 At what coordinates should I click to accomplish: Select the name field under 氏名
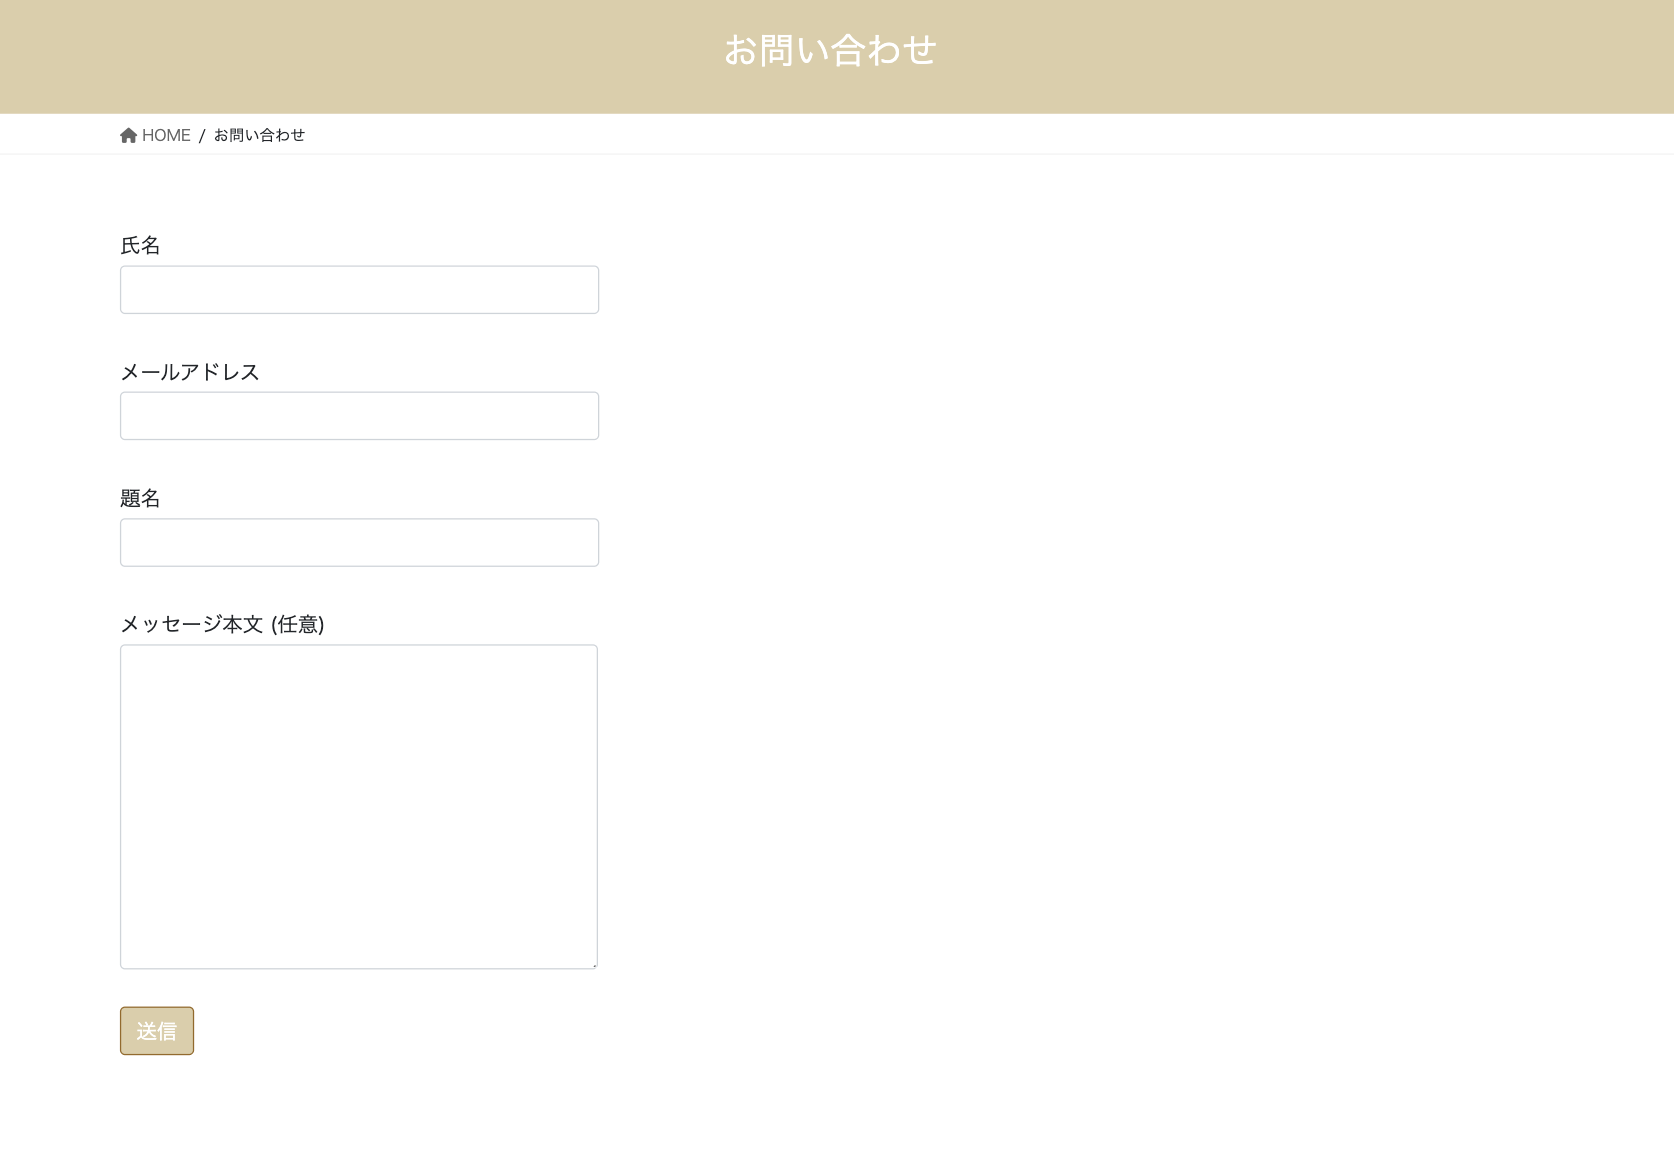pyautogui.click(x=358, y=289)
